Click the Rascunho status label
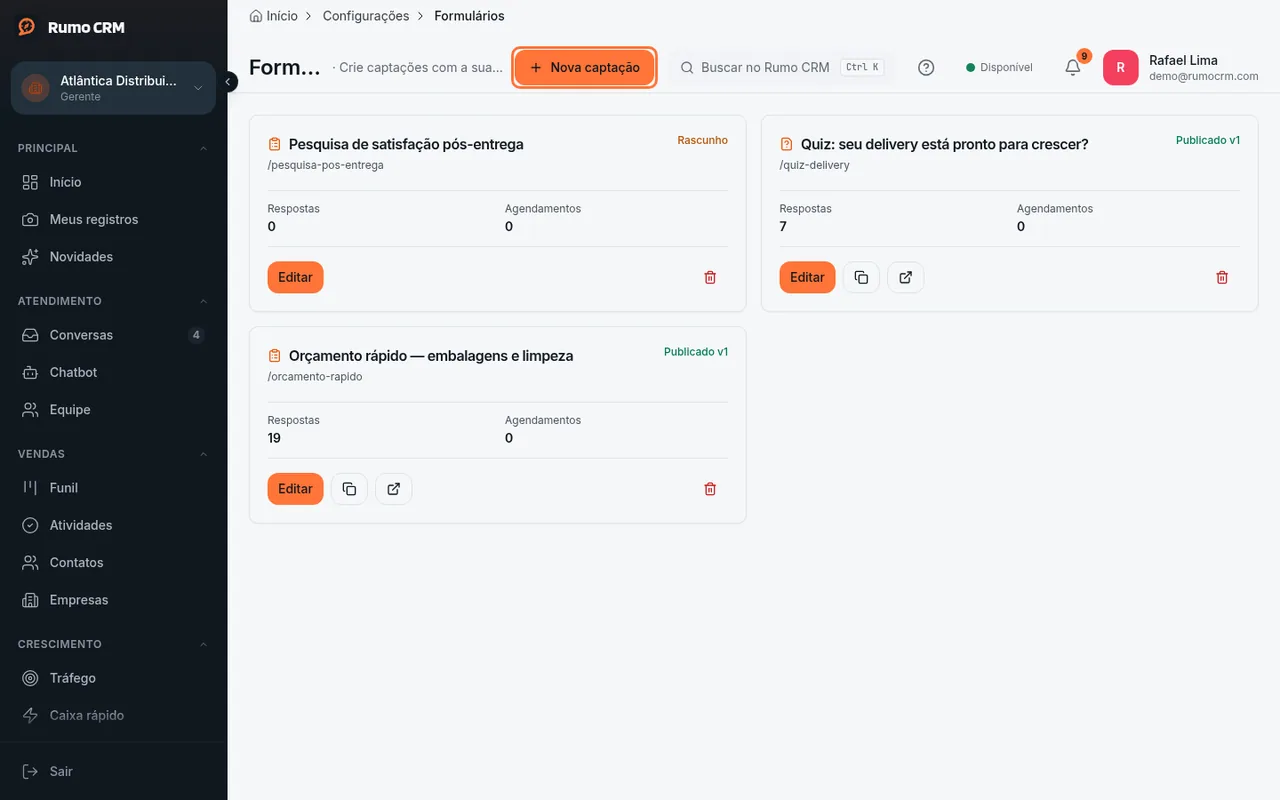 pos(702,140)
